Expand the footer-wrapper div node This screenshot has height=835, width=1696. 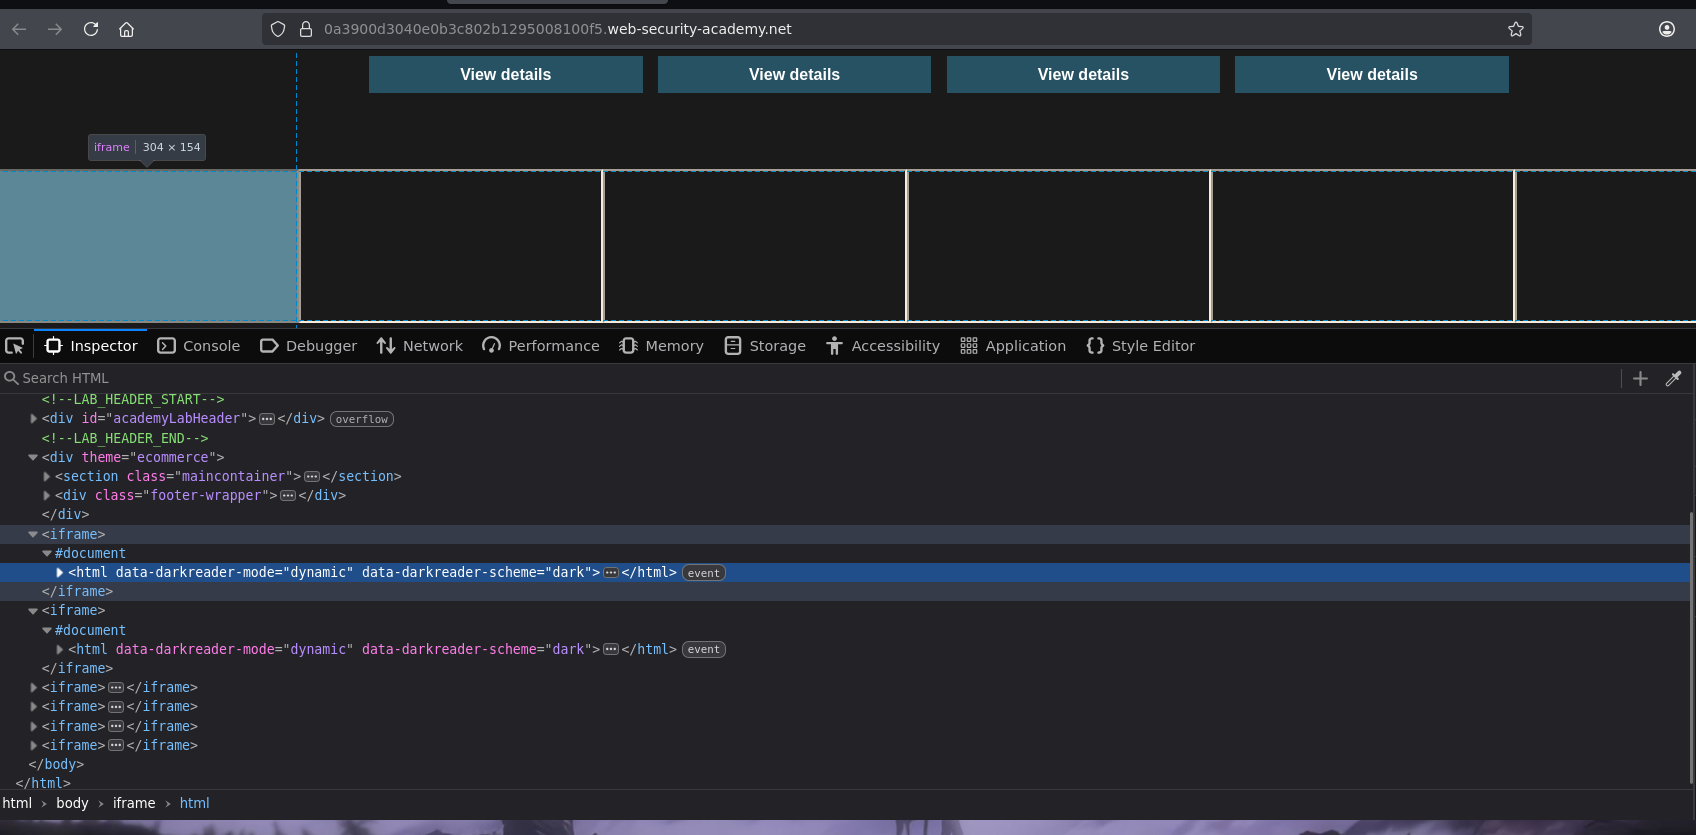coord(47,496)
